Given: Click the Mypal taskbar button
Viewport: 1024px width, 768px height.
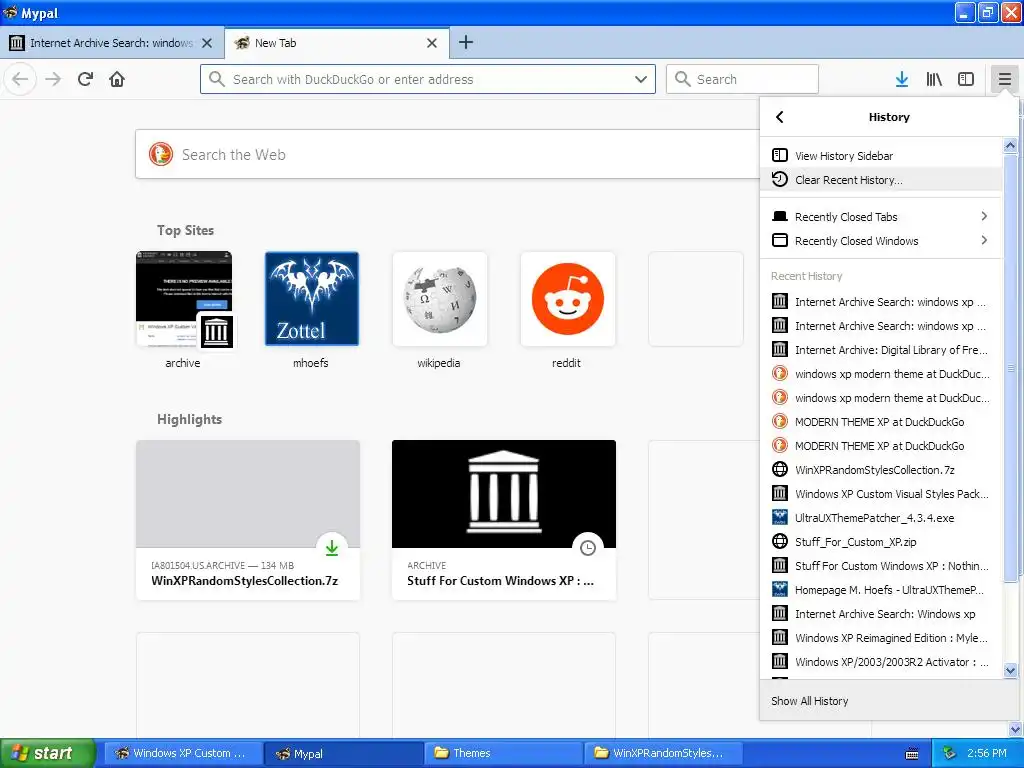Looking at the screenshot, I should coord(344,753).
